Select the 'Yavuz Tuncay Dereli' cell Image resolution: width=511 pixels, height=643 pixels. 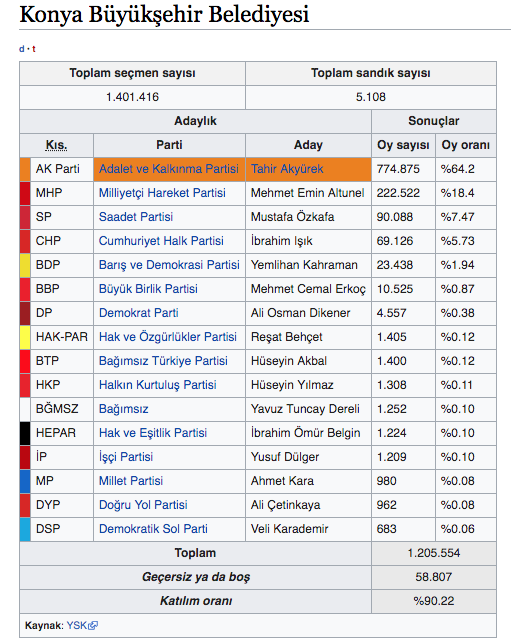(308, 409)
